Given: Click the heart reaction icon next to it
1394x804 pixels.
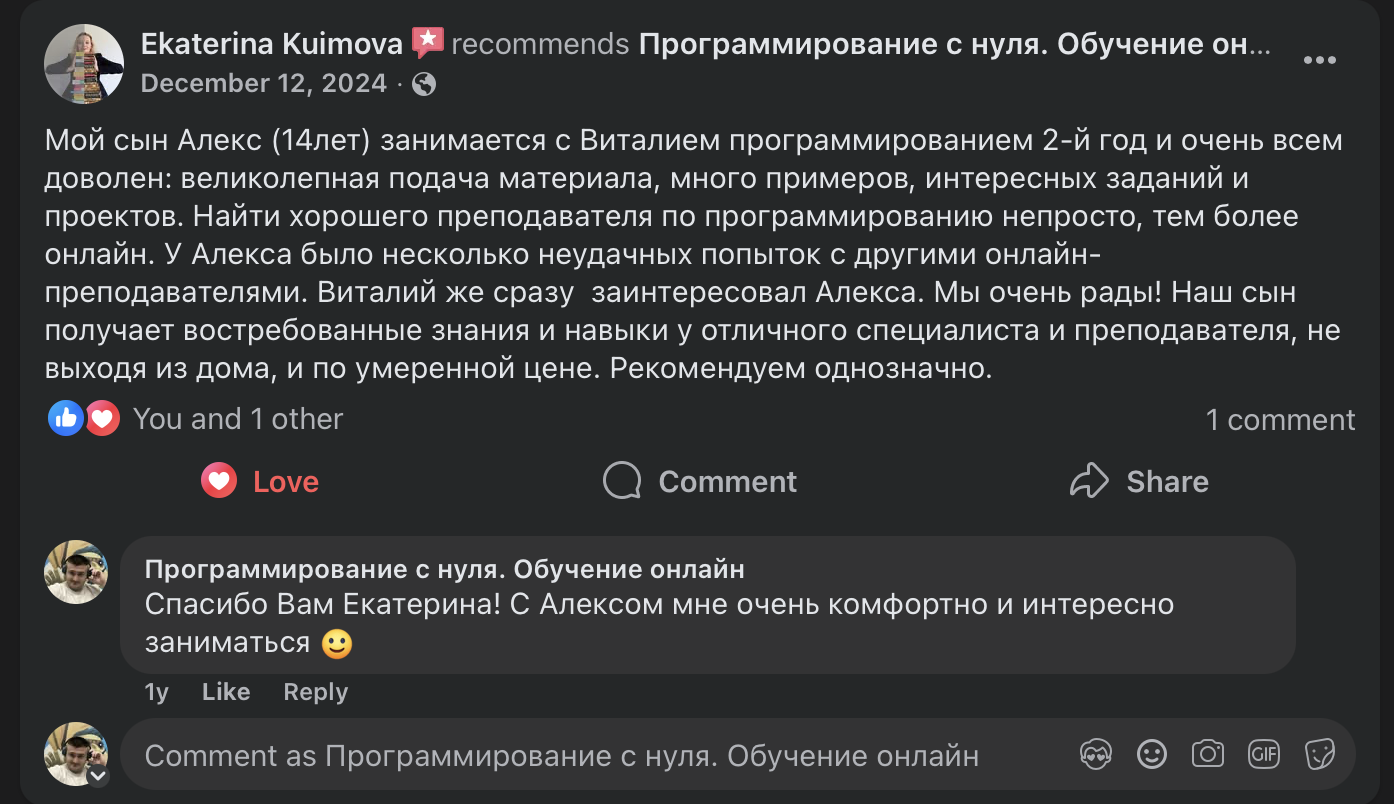Looking at the screenshot, I should coord(101,417).
